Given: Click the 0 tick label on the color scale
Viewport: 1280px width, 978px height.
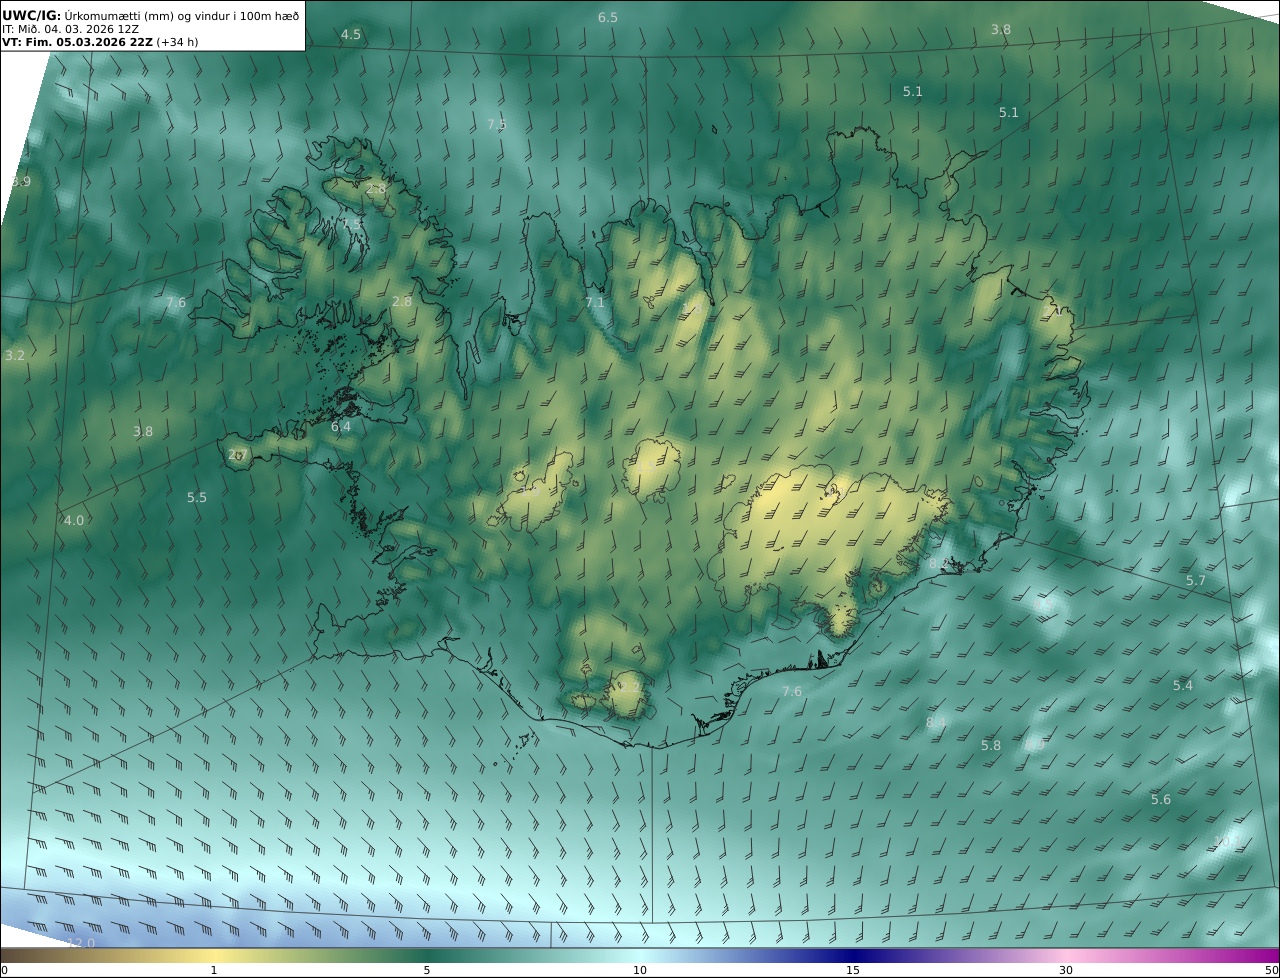Looking at the screenshot, I should click(x=4, y=971).
